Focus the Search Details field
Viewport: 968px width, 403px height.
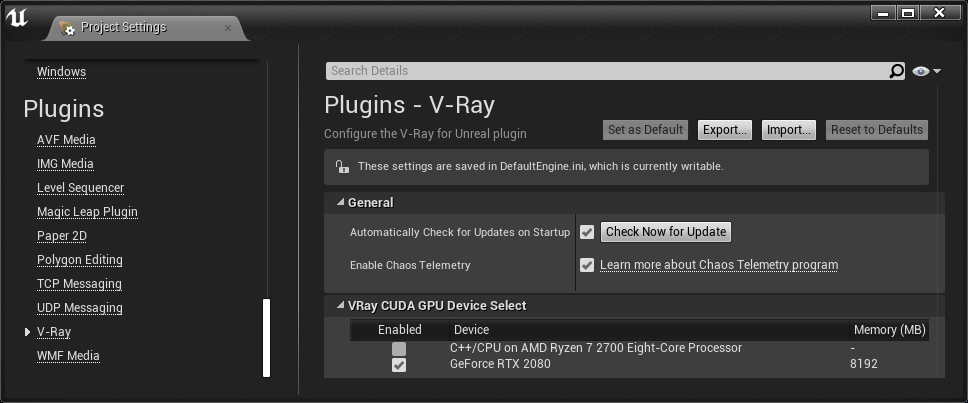pyautogui.click(x=607, y=71)
